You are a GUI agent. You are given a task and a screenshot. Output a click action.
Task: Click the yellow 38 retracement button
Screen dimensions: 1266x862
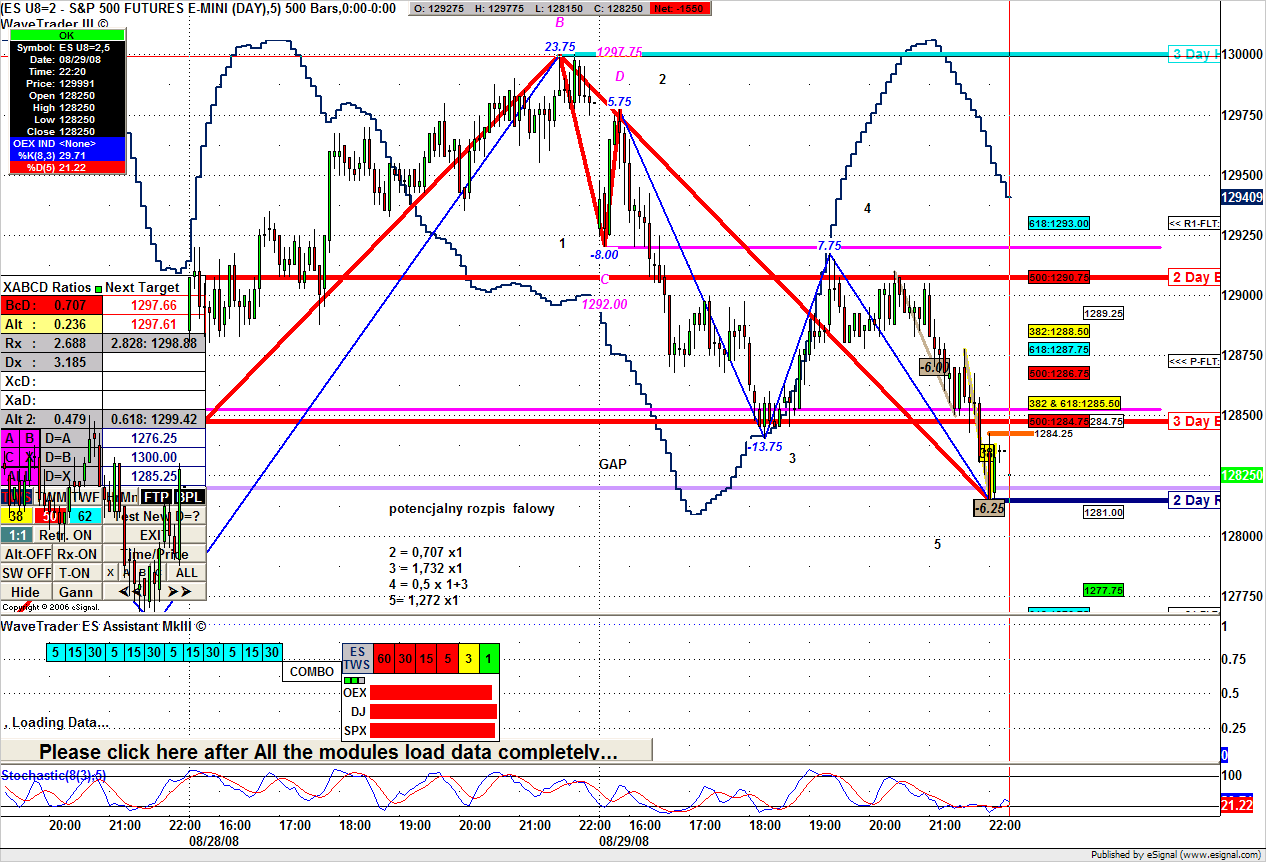17,515
